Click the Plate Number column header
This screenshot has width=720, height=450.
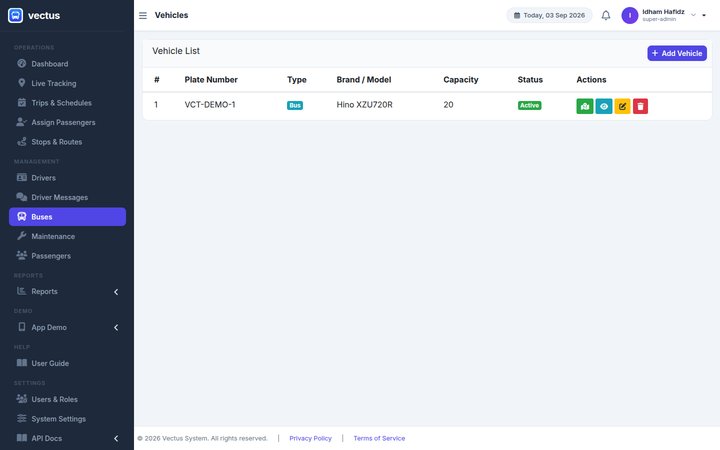[x=211, y=79]
